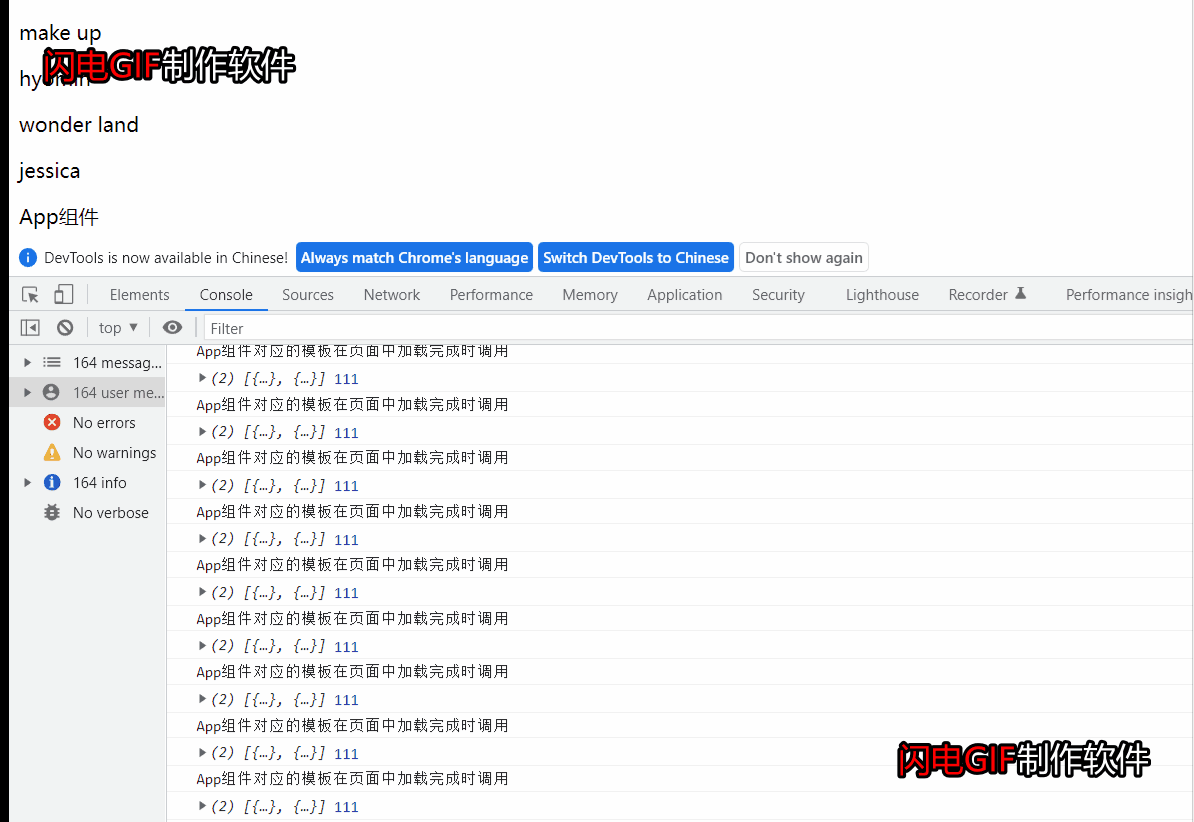
Task: Open the Recorder tab
Action: click(x=988, y=295)
